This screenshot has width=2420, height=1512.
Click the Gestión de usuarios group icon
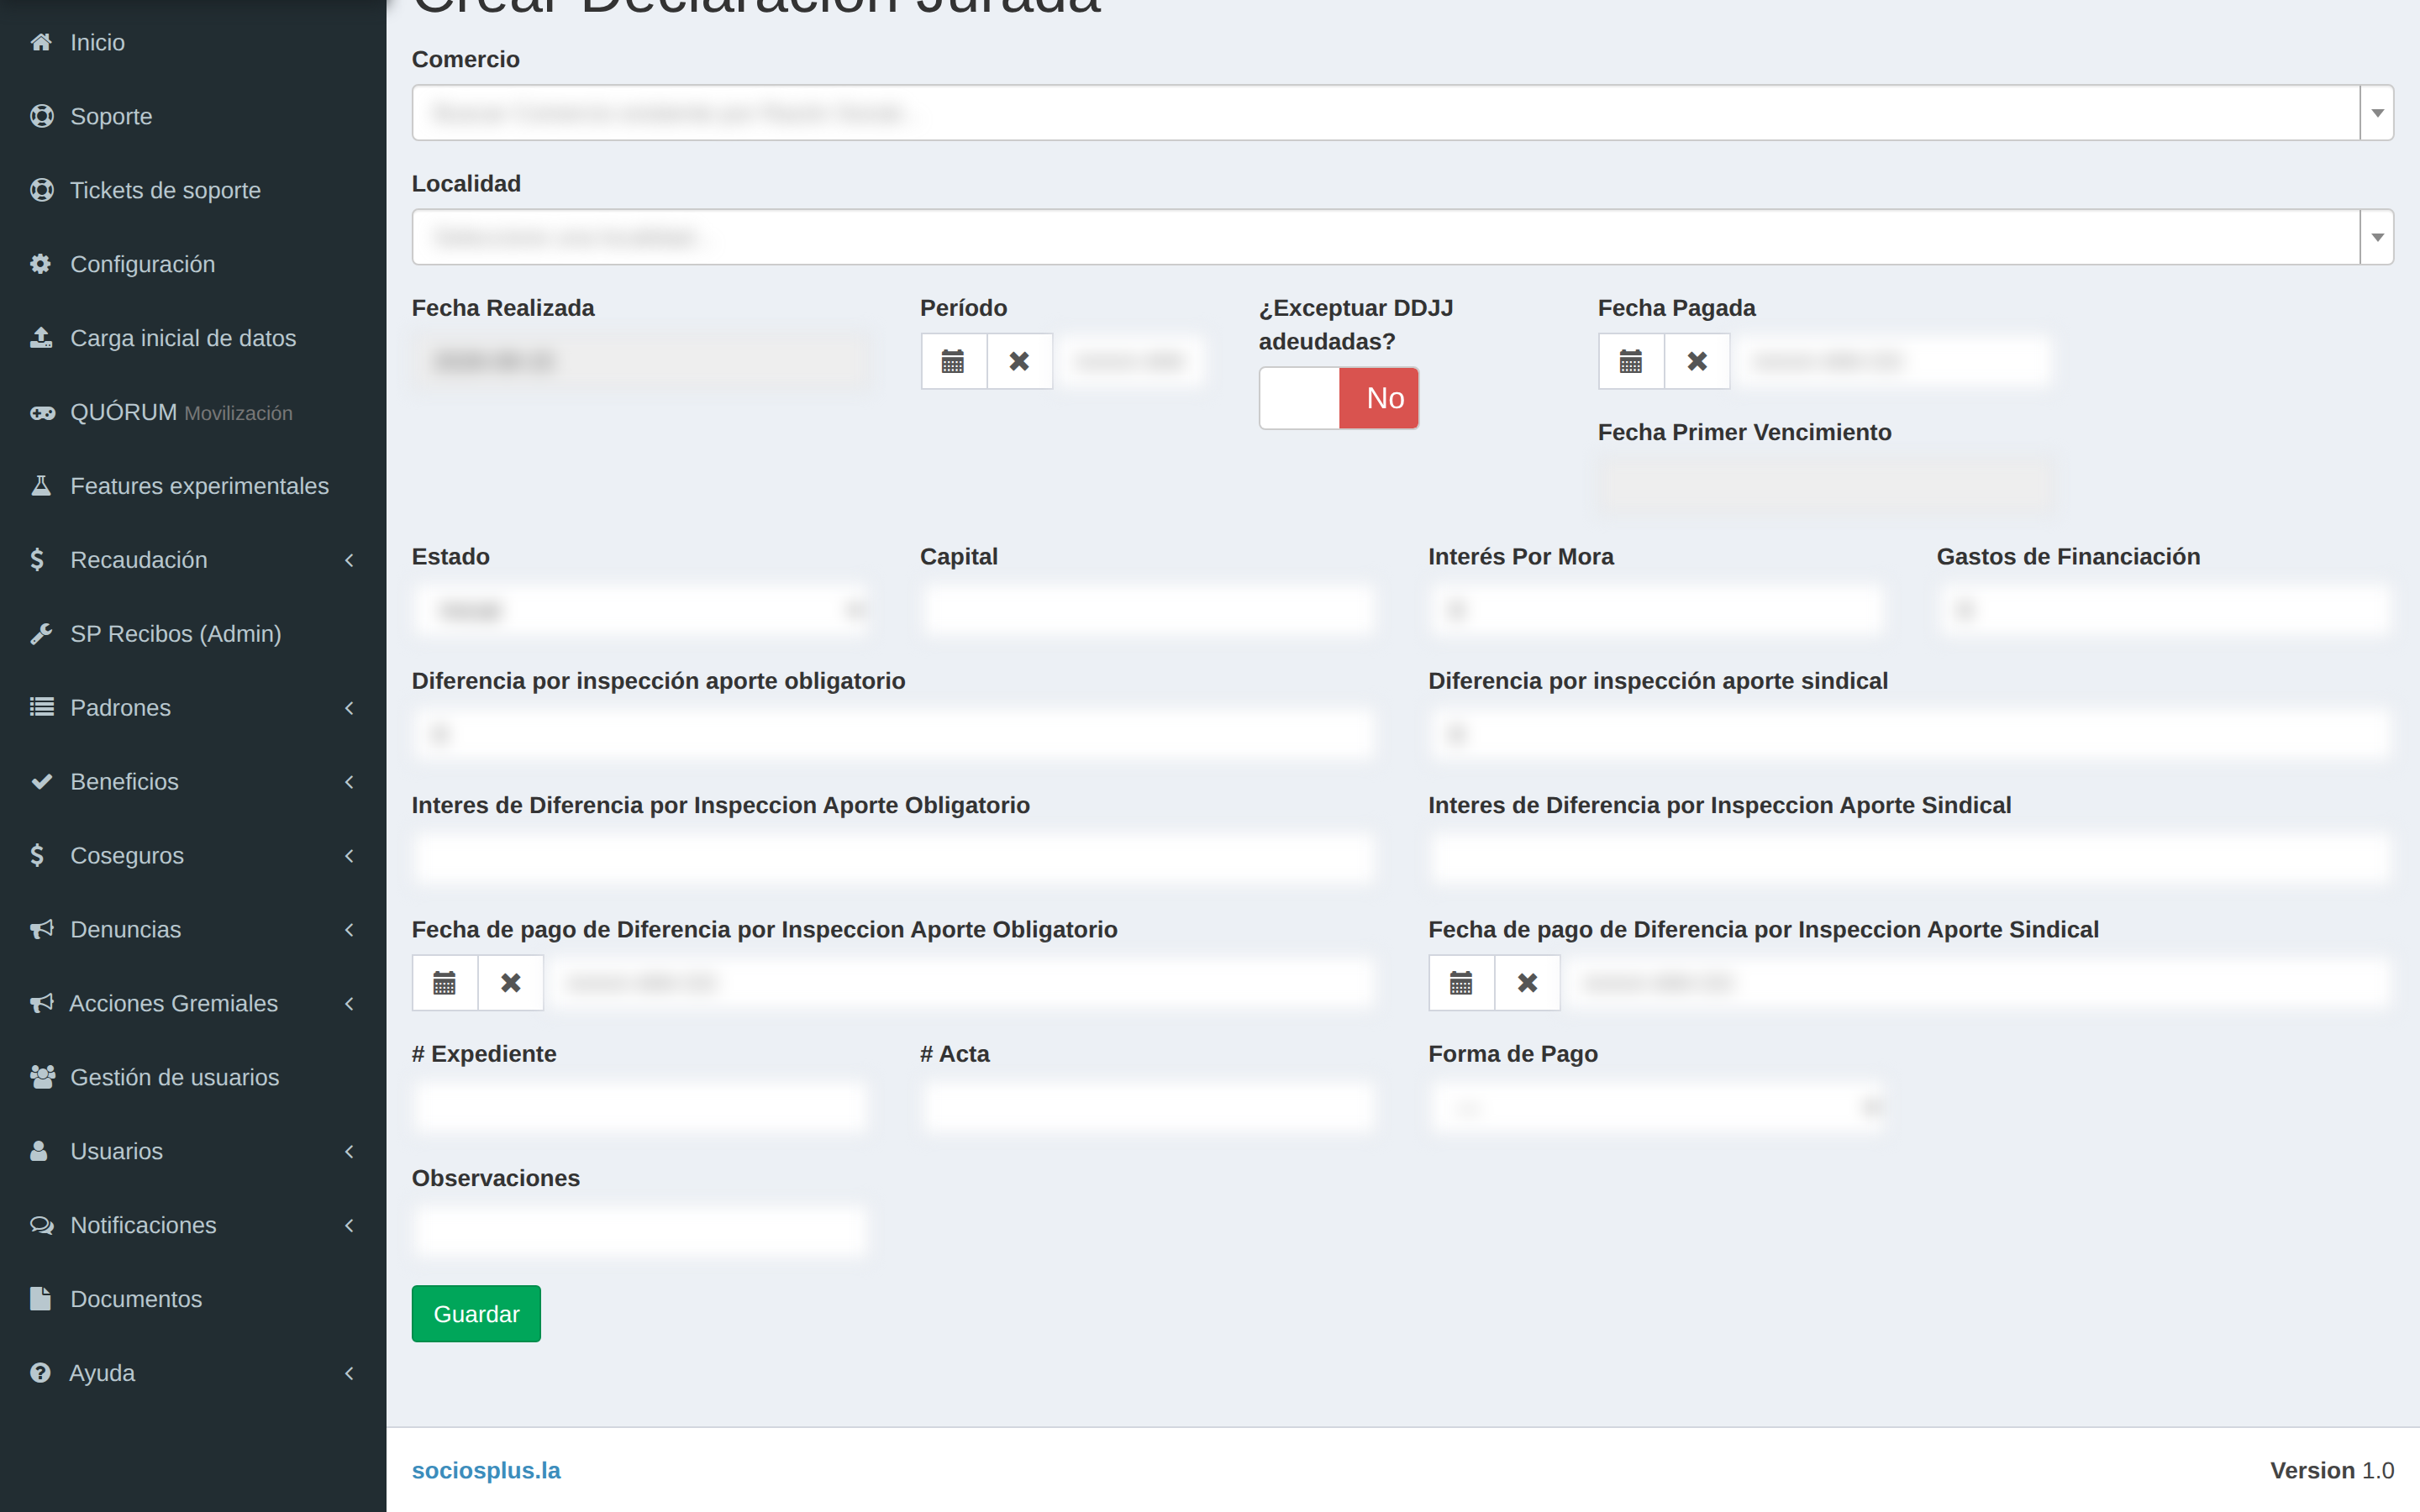tap(42, 1077)
